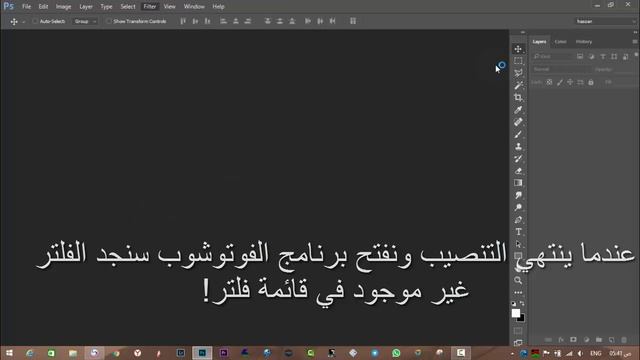The height and width of the screenshot is (360, 640).
Task: Click the new layer button
Action: (x=611, y=340)
